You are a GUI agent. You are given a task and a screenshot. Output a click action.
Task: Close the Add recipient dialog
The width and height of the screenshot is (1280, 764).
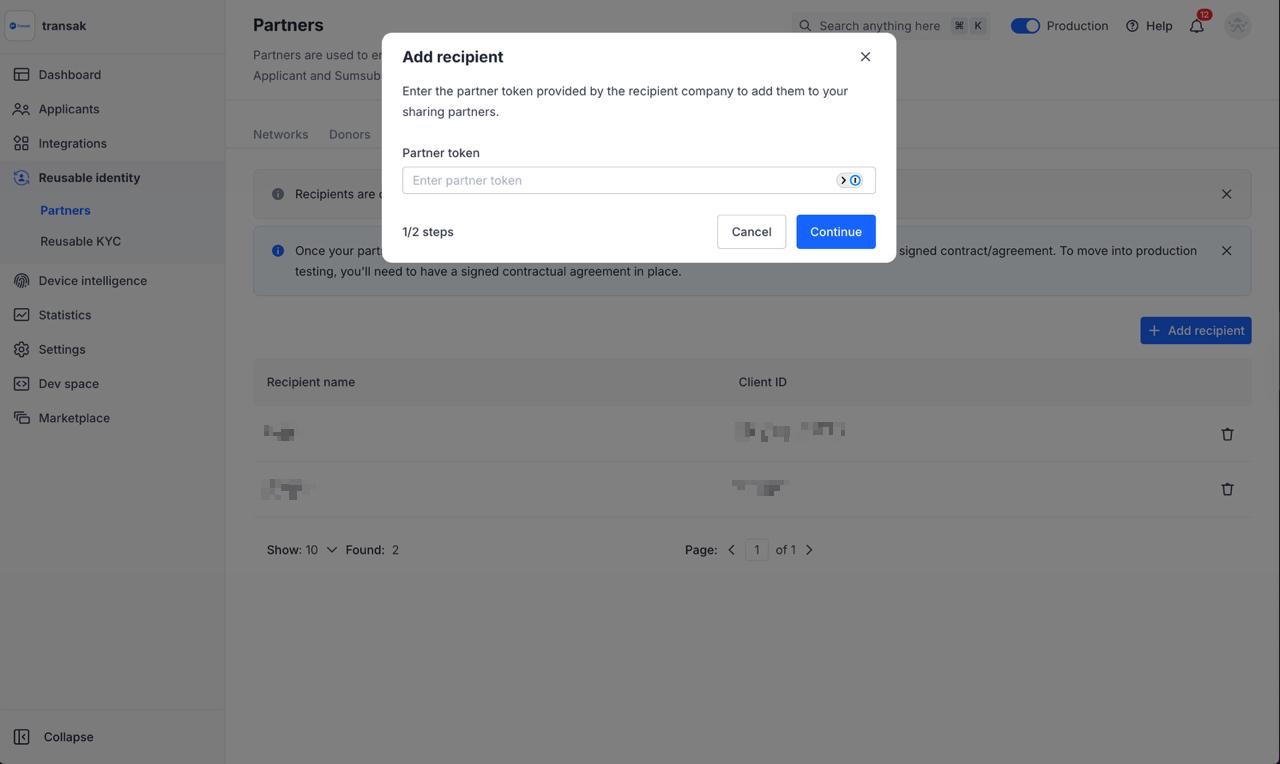point(865,57)
